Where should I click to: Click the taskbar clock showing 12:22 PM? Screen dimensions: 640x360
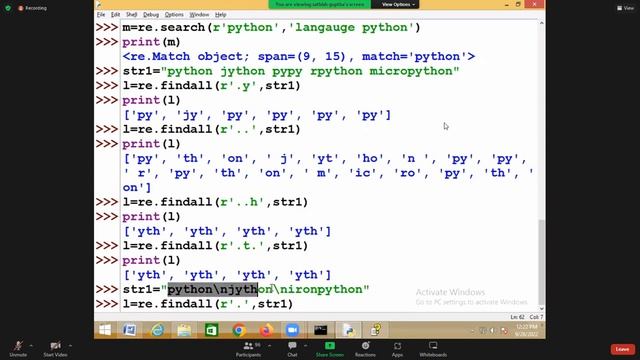(527, 330)
